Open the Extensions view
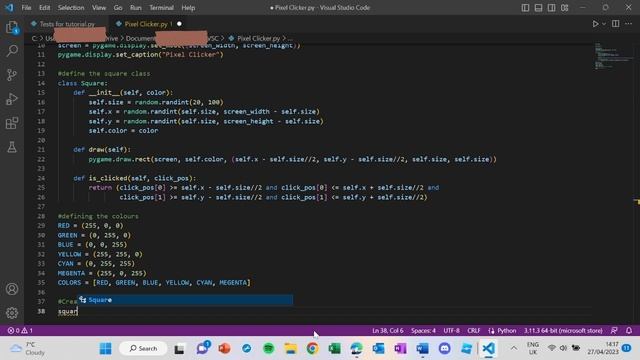 [12, 123]
